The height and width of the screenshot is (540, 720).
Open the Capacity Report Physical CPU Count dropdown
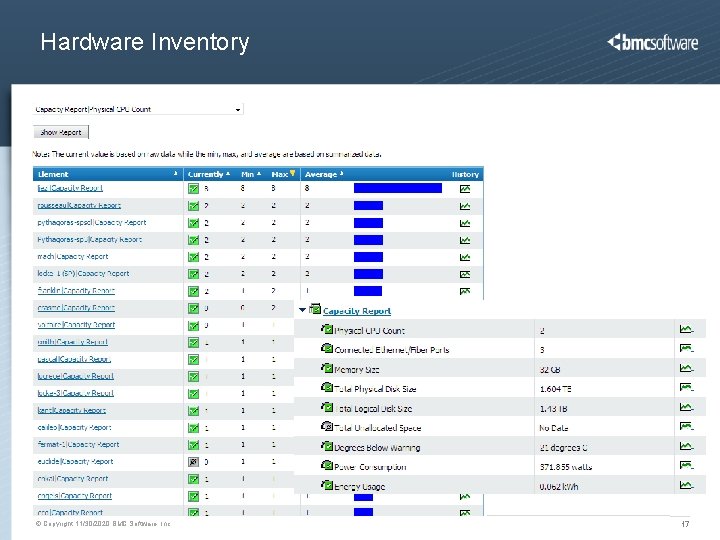click(x=238, y=110)
